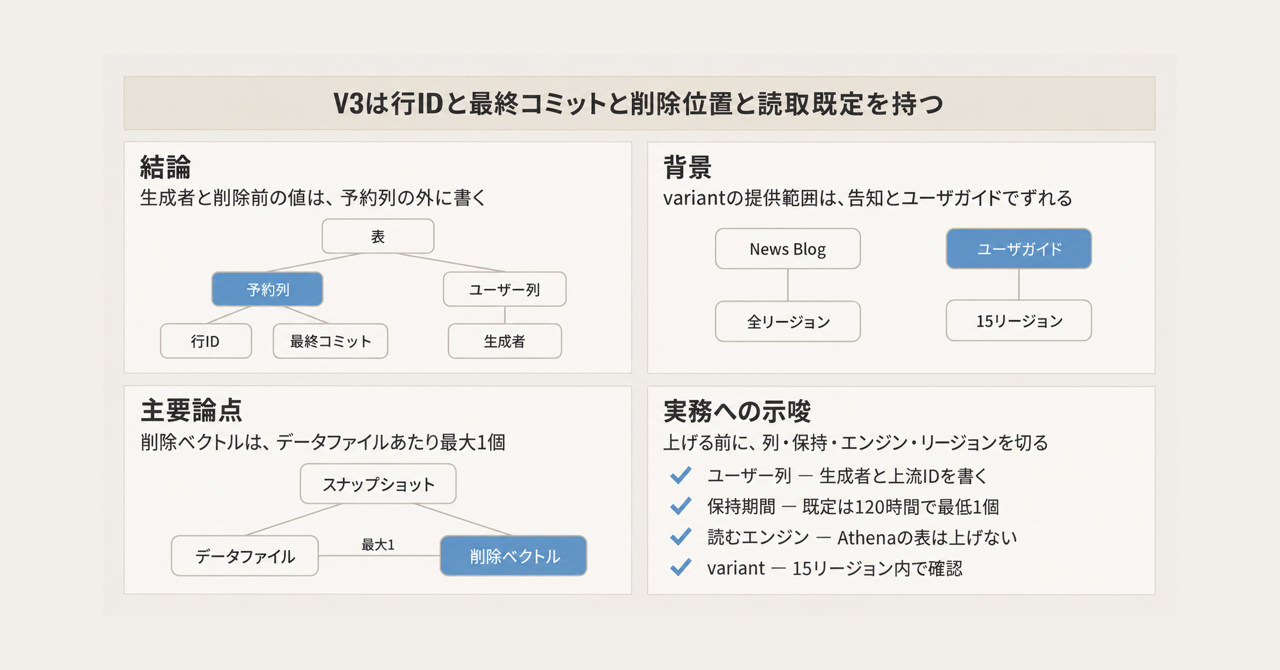Select the item variant ― 15リージョン内で確認
1280x670 pixels.
(835, 569)
